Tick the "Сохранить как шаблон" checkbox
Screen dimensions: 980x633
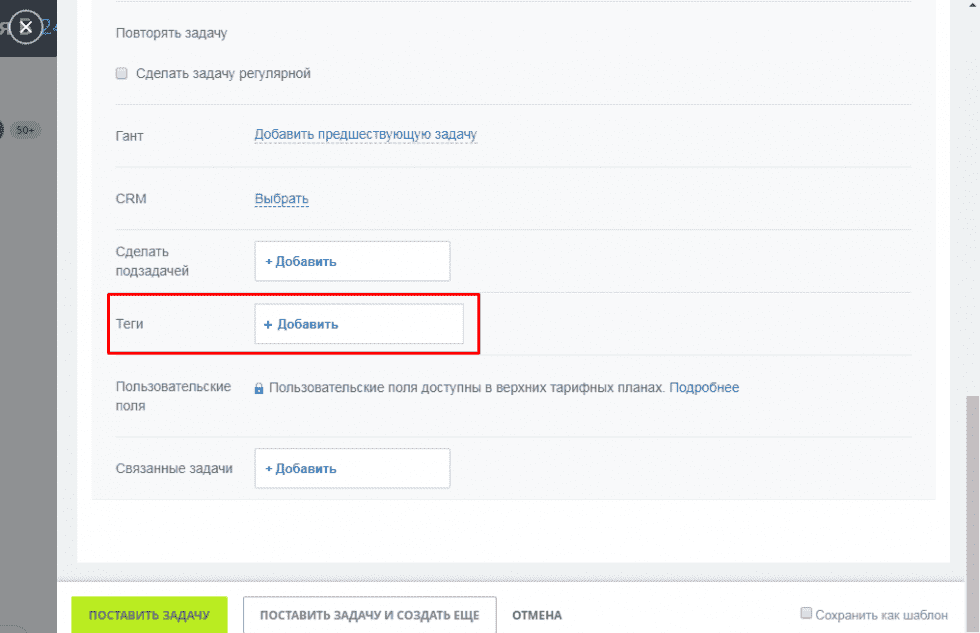(806, 614)
